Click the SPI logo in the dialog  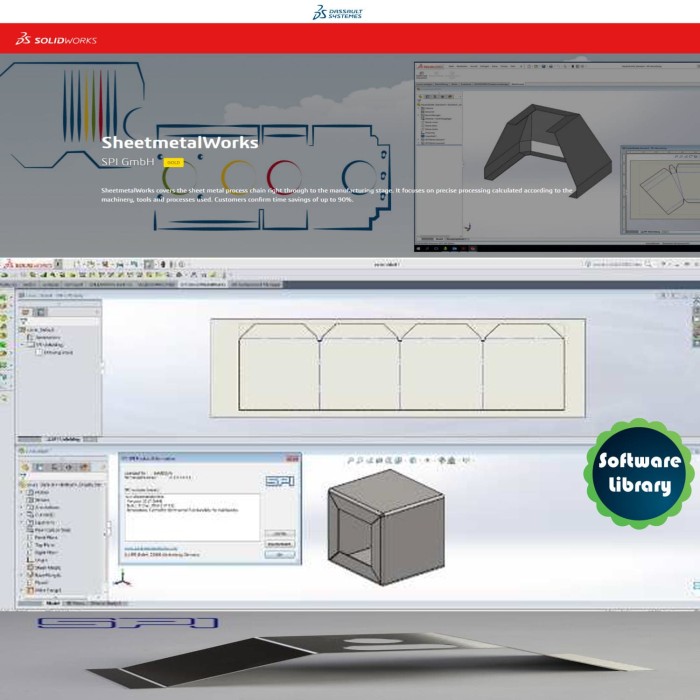[280, 481]
